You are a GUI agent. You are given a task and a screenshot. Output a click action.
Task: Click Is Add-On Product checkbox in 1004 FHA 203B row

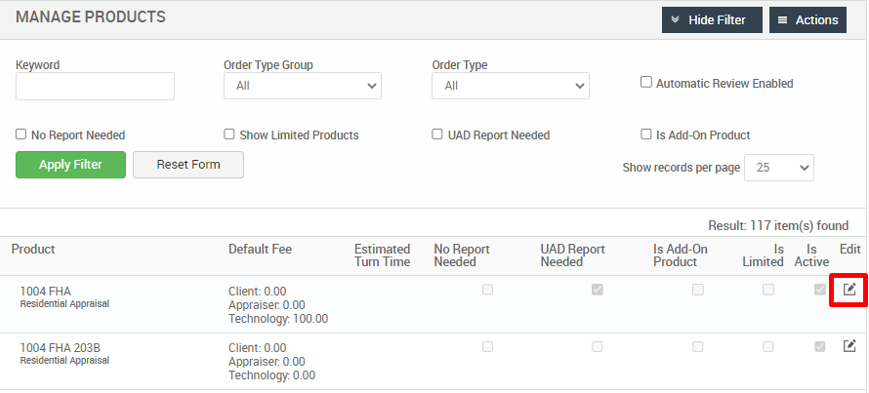click(x=698, y=346)
